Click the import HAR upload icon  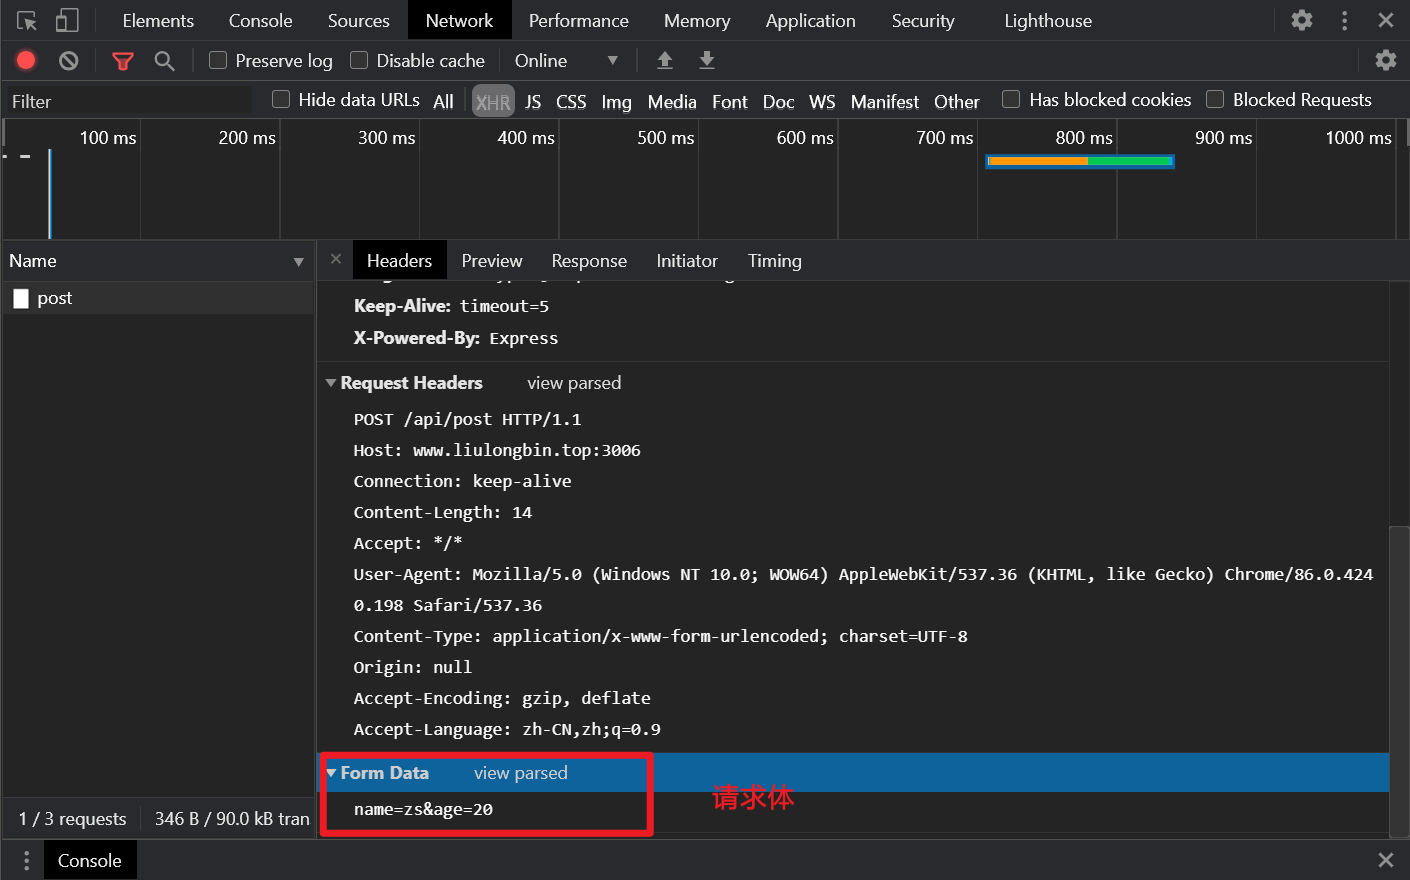pos(664,61)
